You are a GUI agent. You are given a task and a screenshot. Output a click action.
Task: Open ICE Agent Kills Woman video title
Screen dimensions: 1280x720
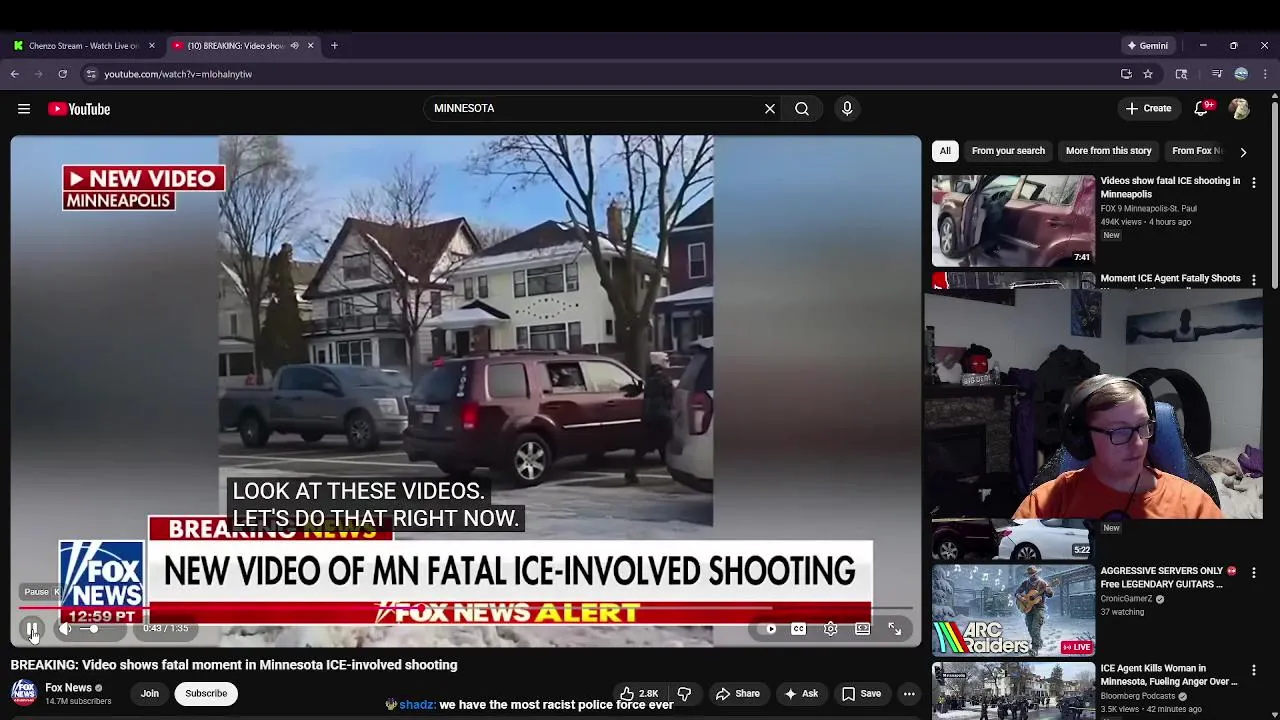tap(1169, 675)
